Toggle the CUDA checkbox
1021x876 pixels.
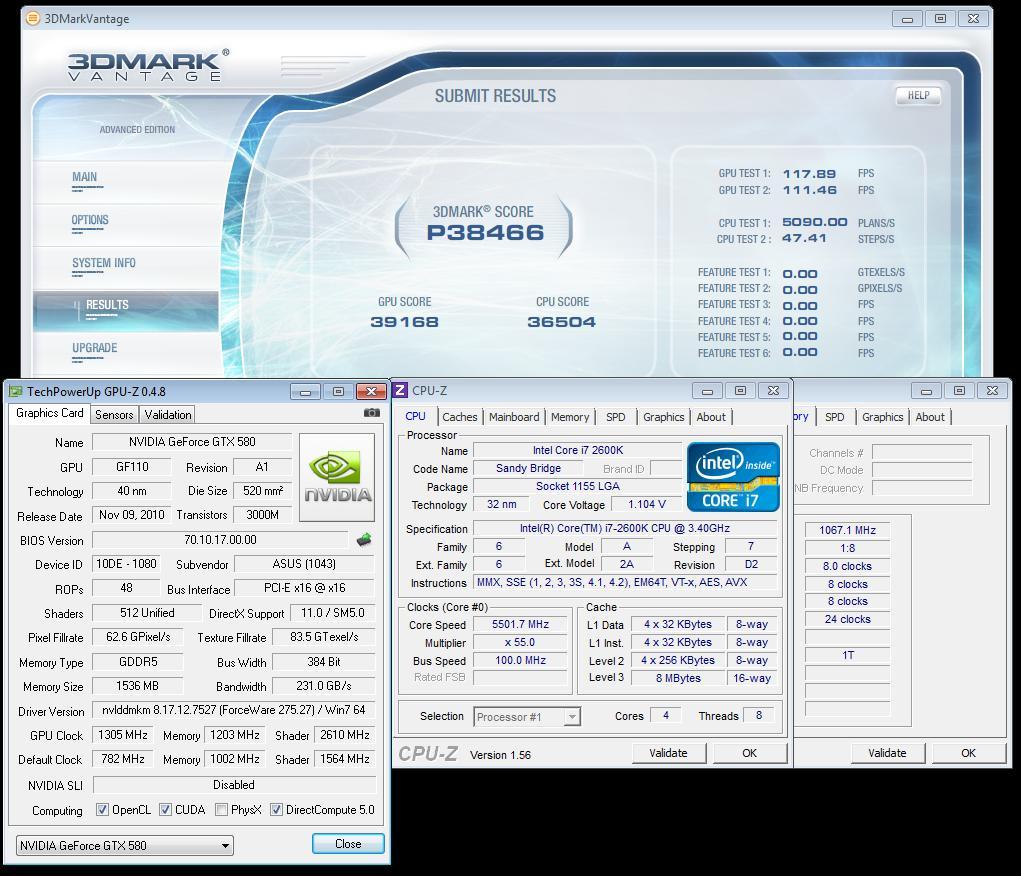pos(165,810)
